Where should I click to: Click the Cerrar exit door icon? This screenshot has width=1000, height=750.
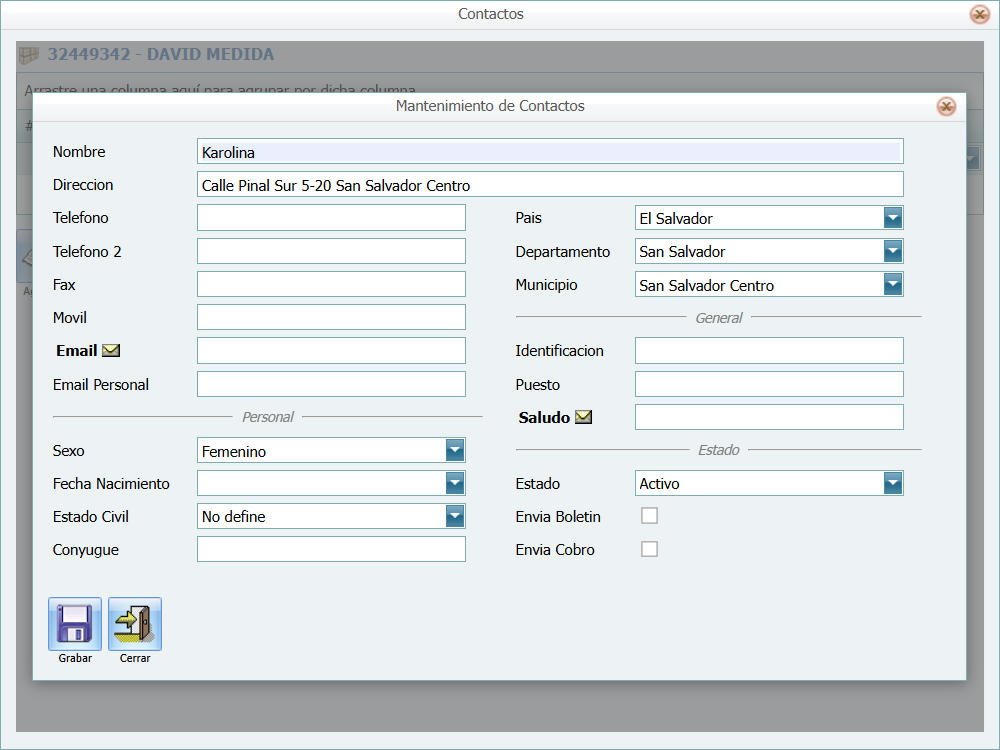(135, 624)
